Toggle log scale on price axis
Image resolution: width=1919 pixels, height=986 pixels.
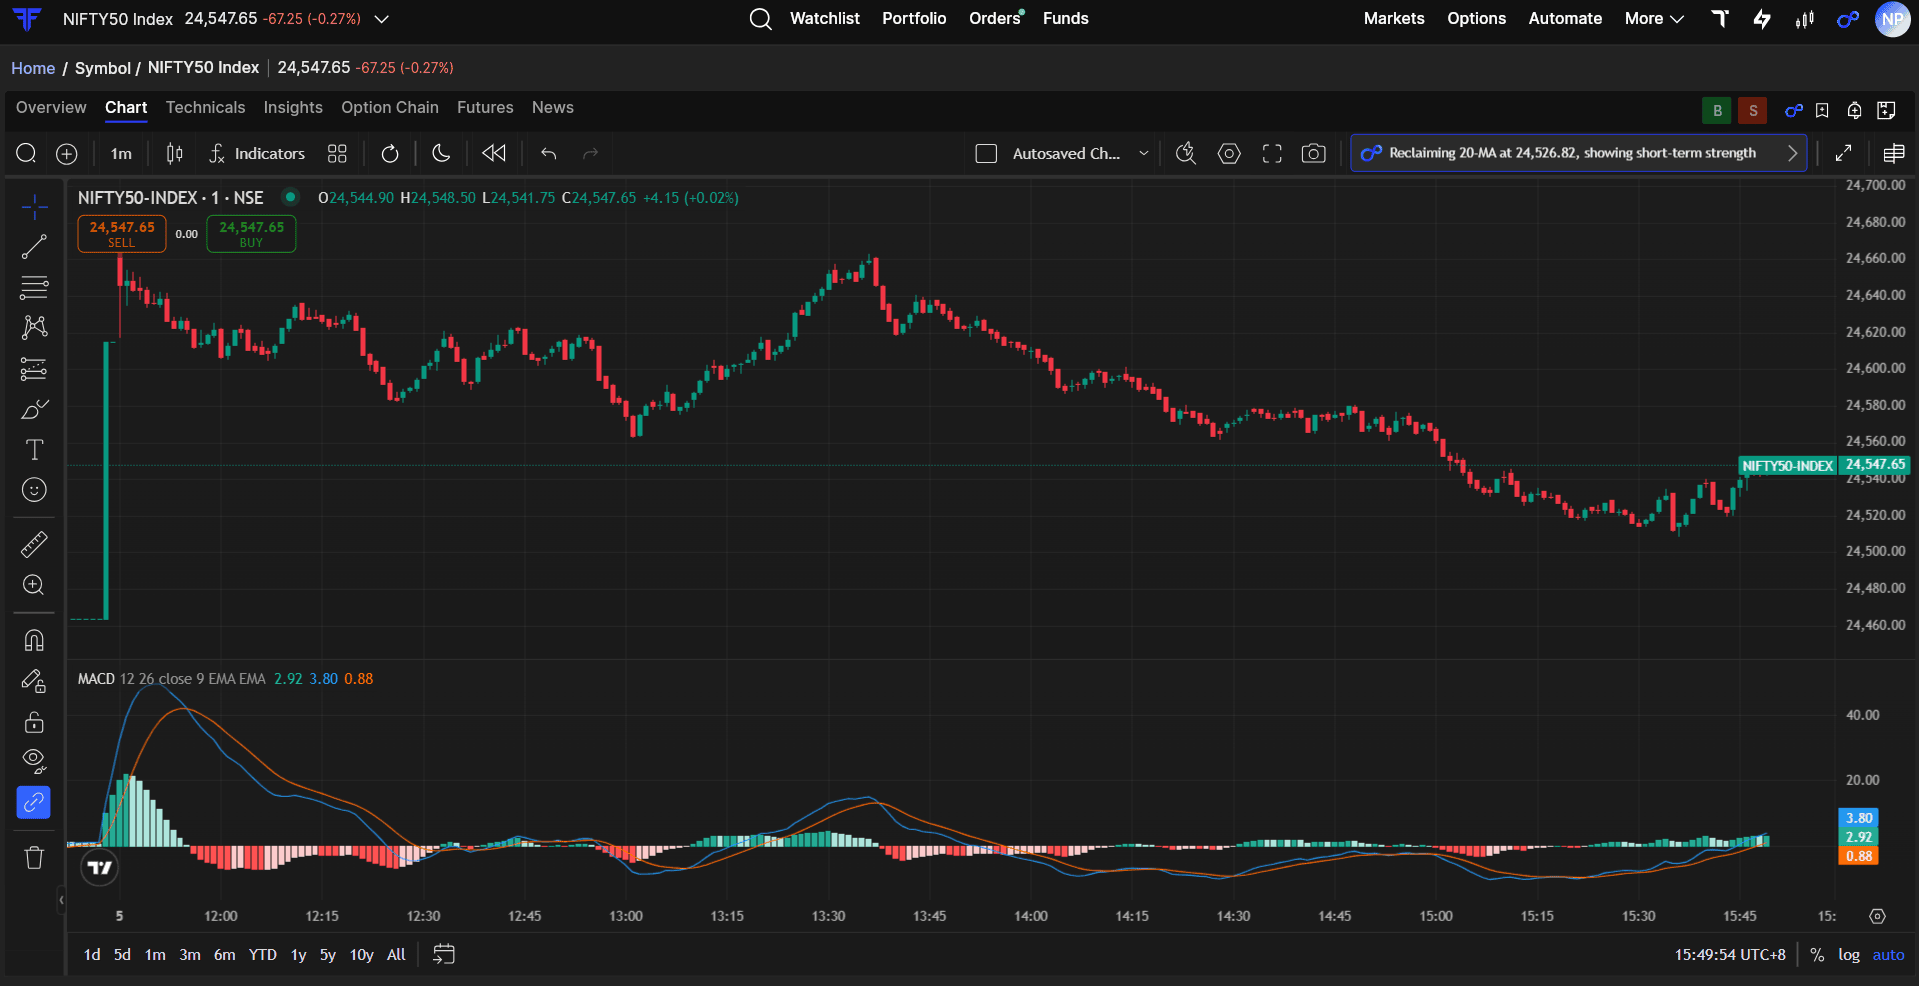[1849, 955]
